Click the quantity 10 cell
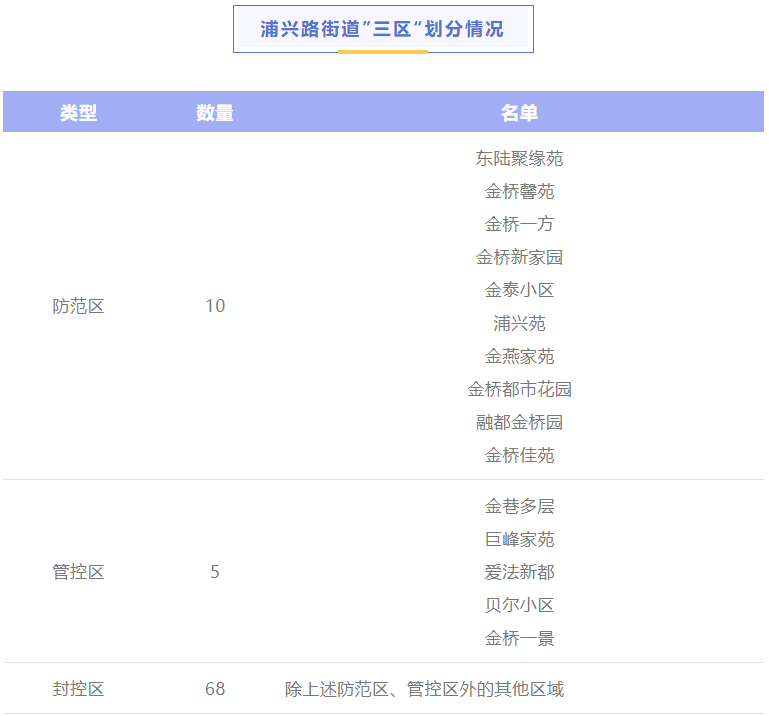769x716 pixels. 215,306
